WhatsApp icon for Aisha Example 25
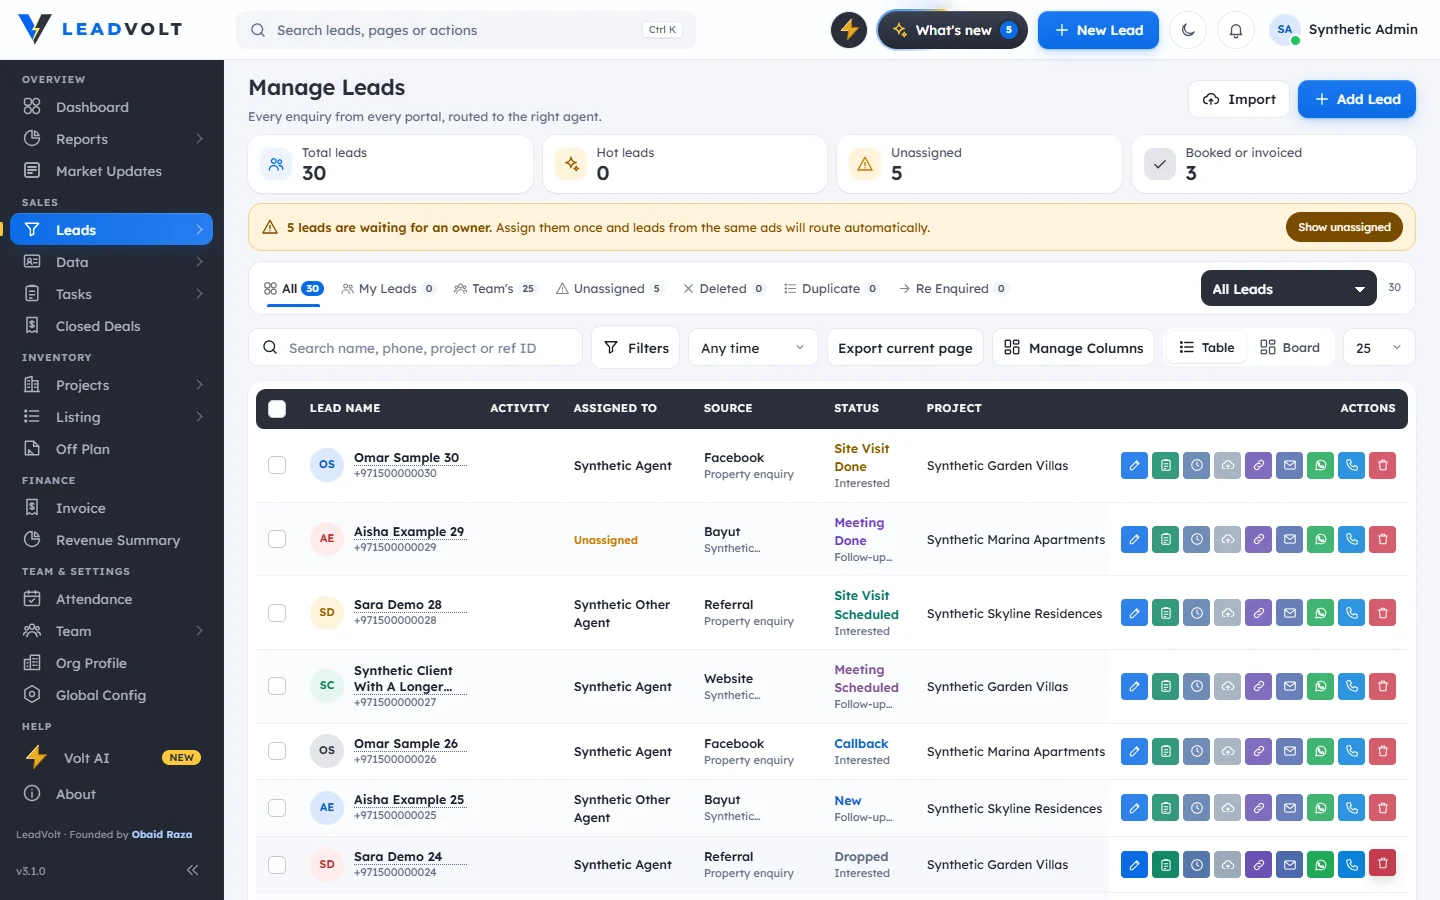 pos(1320,808)
